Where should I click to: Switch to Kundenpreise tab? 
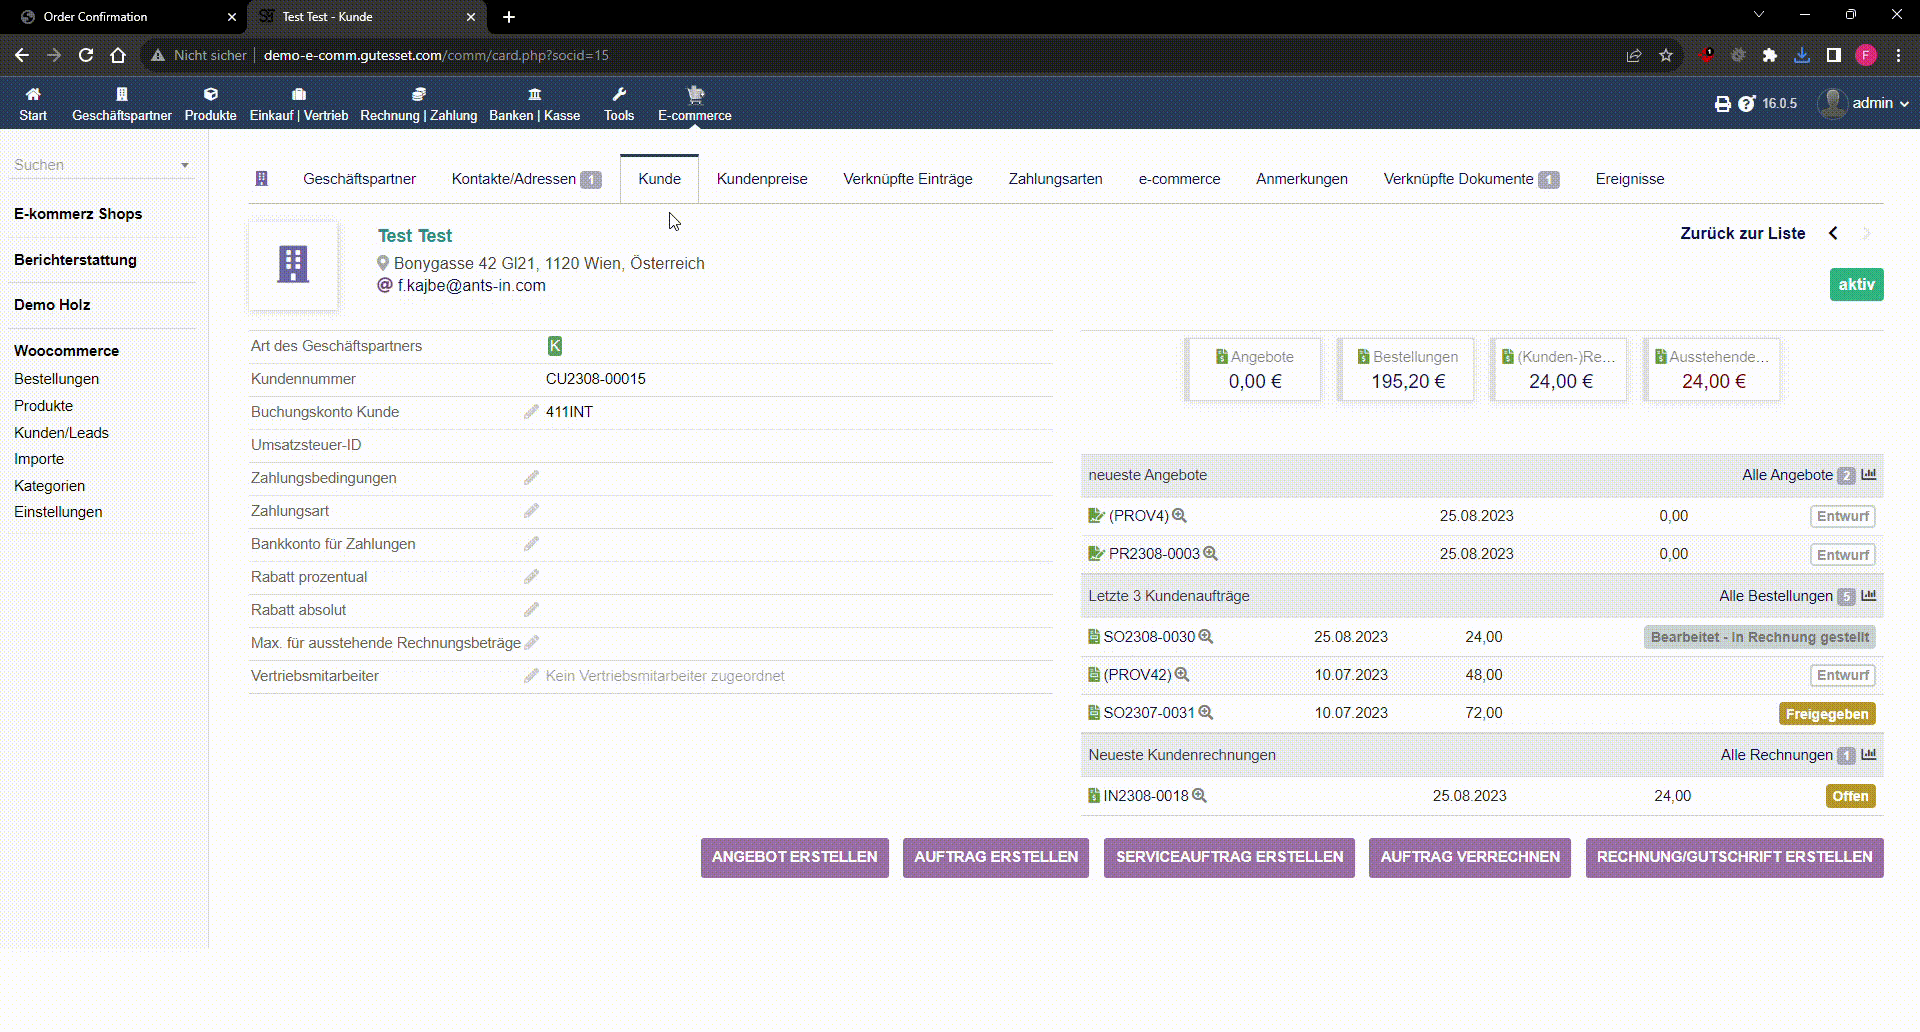click(762, 179)
